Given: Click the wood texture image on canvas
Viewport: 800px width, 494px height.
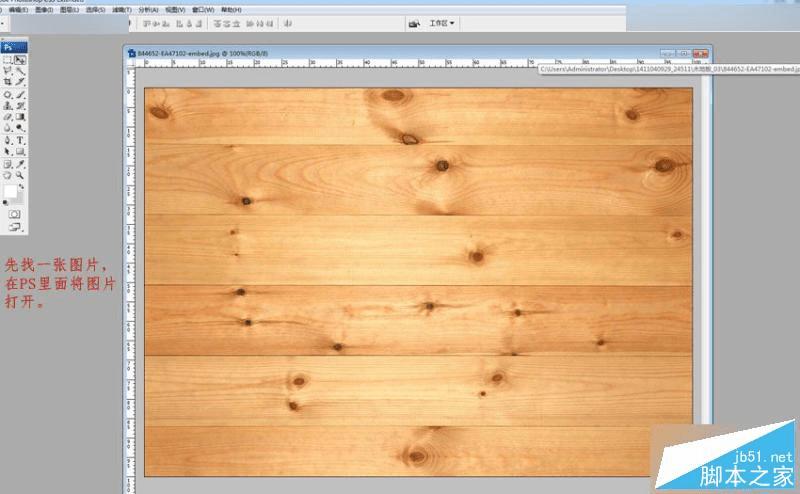Looking at the screenshot, I should [418, 282].
